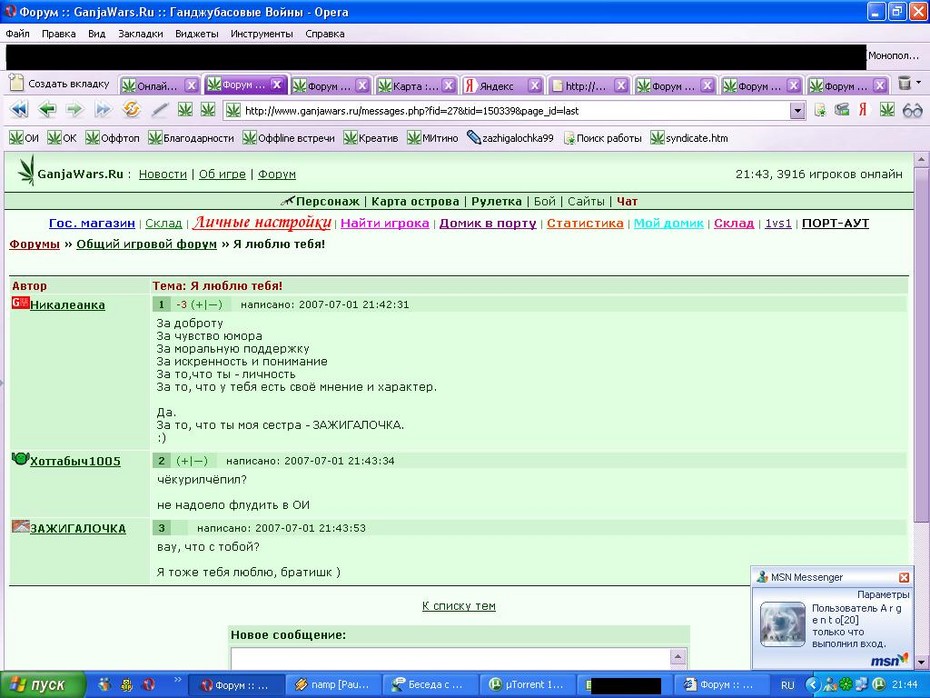Click the orange reload page icon

point(131,110)
